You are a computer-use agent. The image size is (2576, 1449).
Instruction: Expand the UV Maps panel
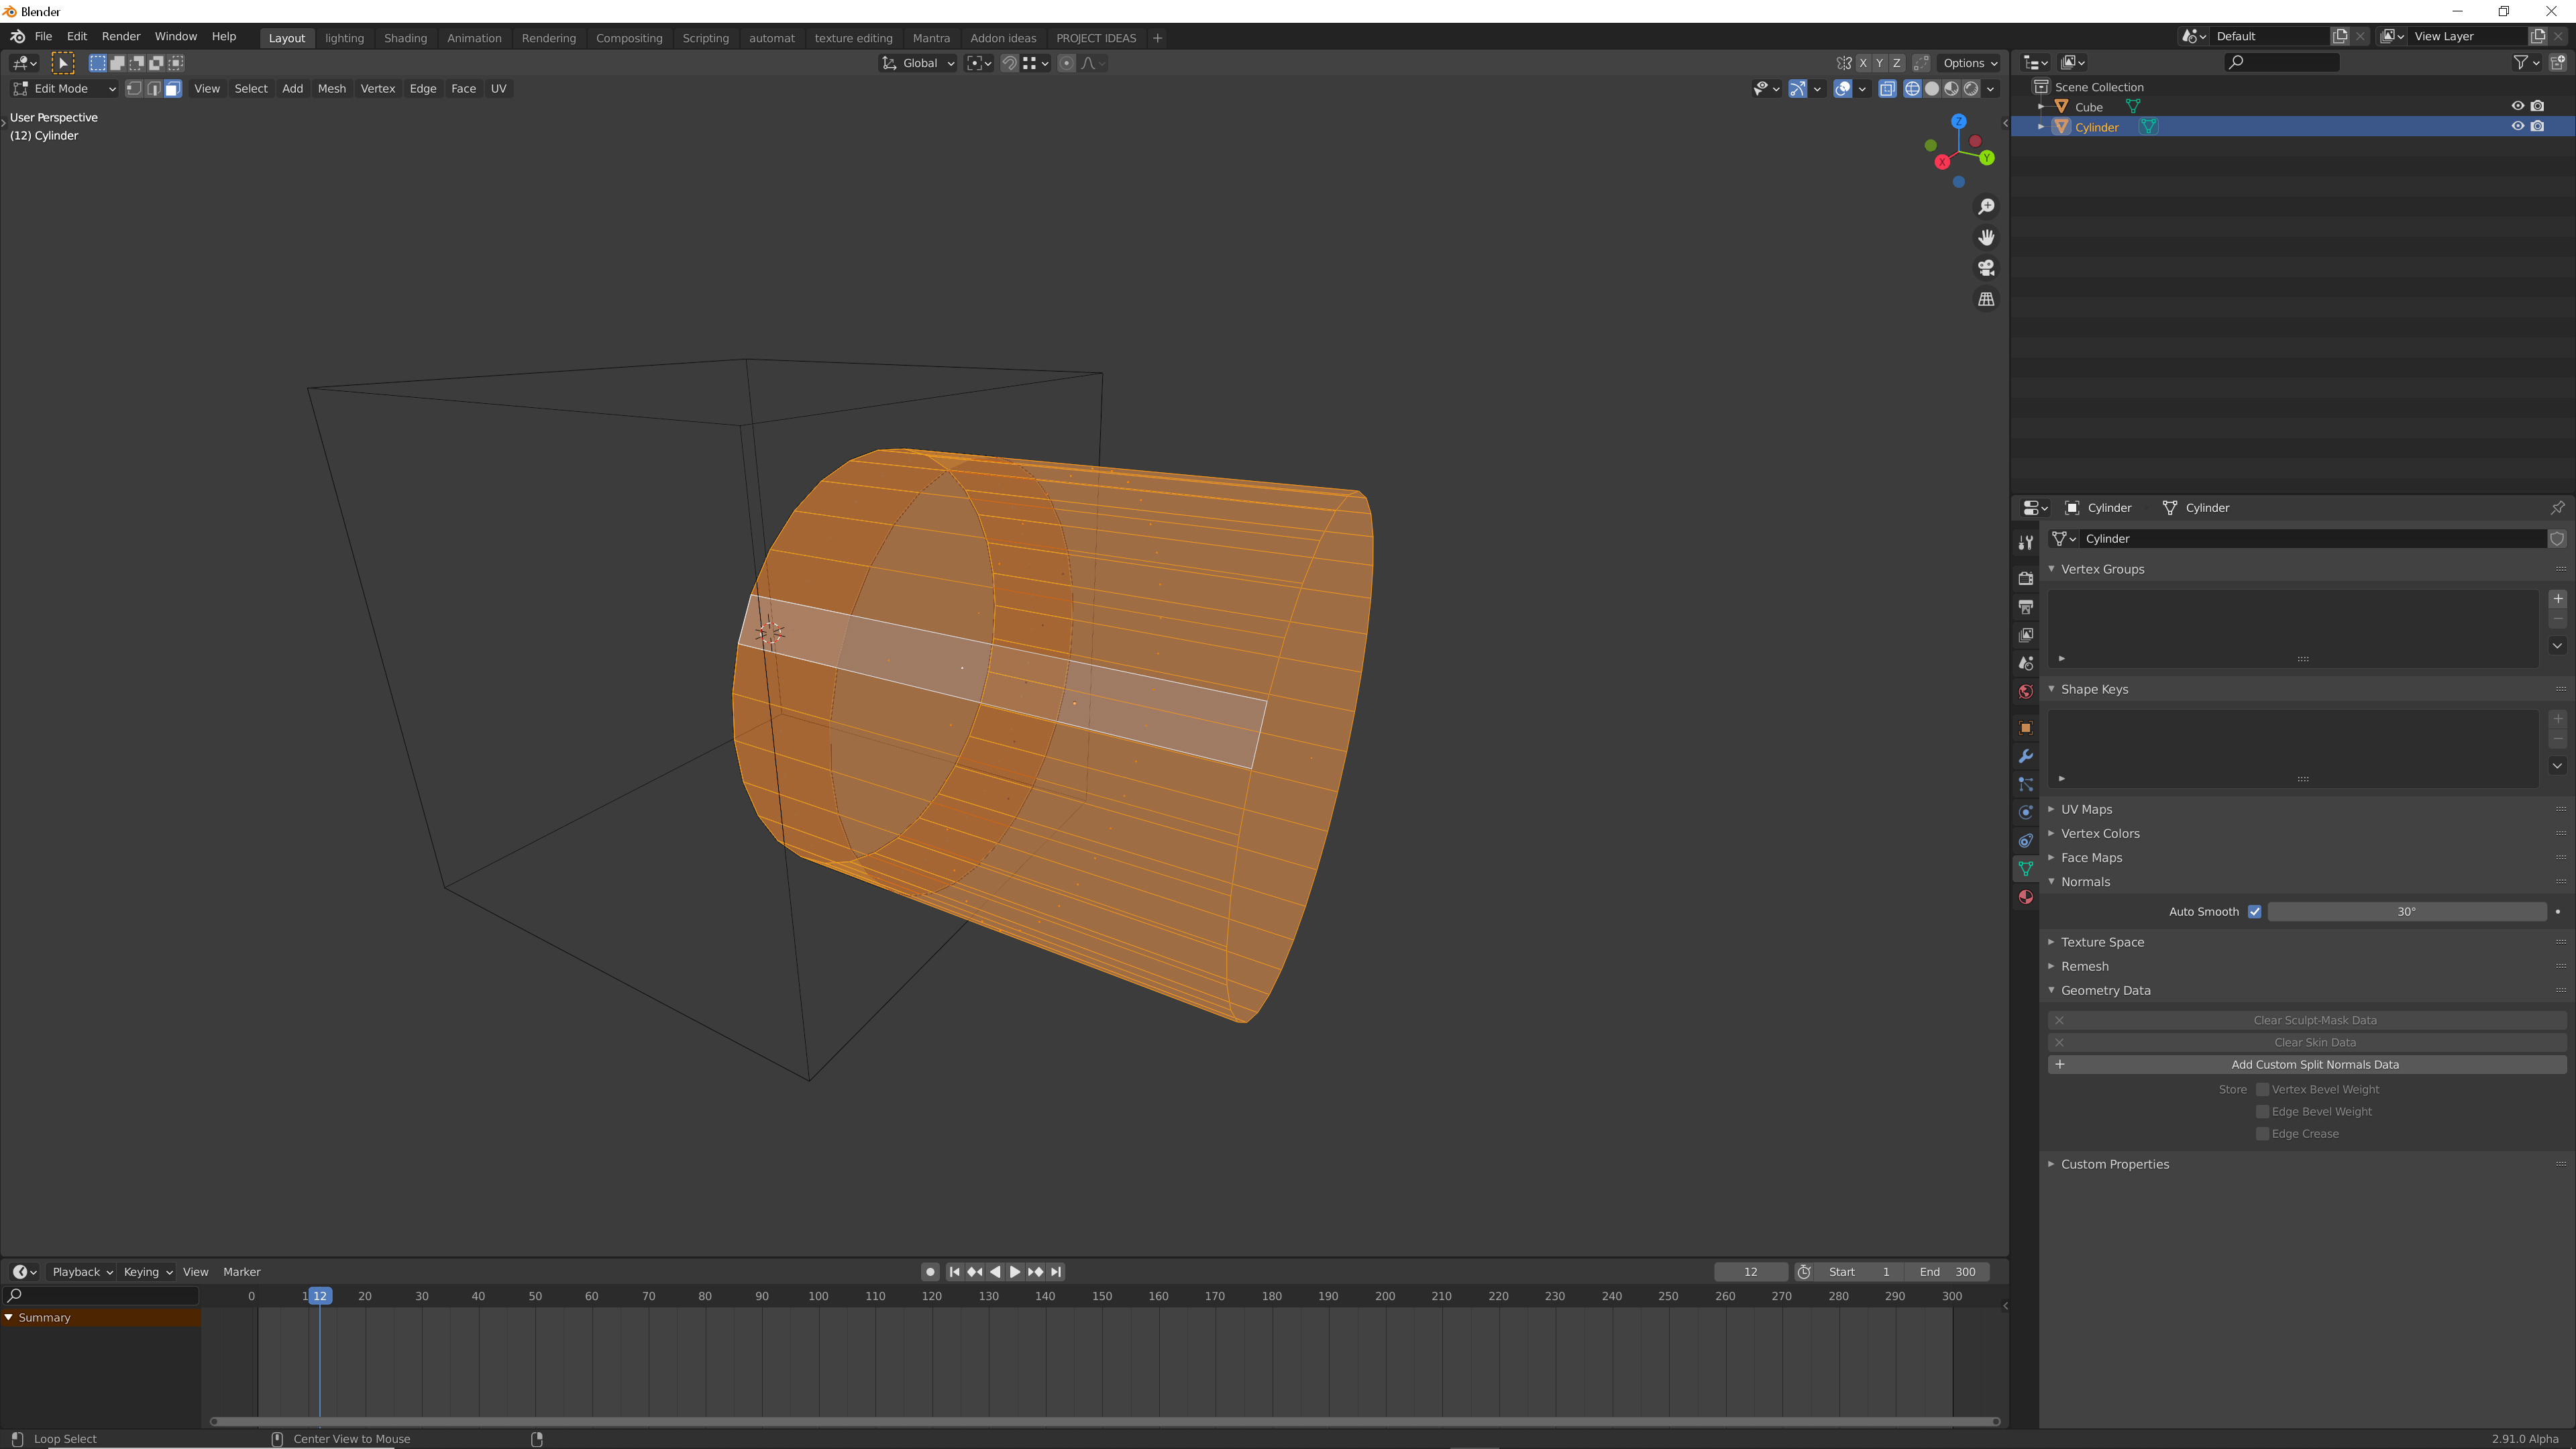pos(2087,809)
